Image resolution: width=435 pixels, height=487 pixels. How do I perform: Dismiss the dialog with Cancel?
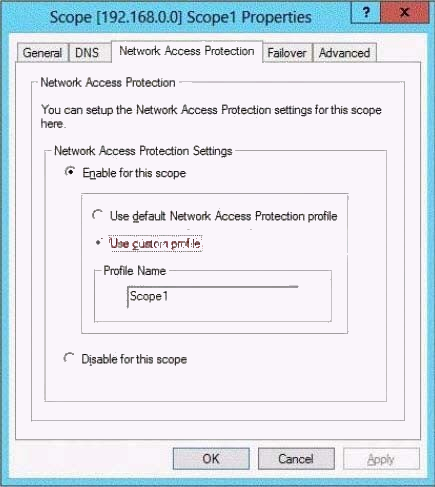pyautogui.click(x=296, y=459)
